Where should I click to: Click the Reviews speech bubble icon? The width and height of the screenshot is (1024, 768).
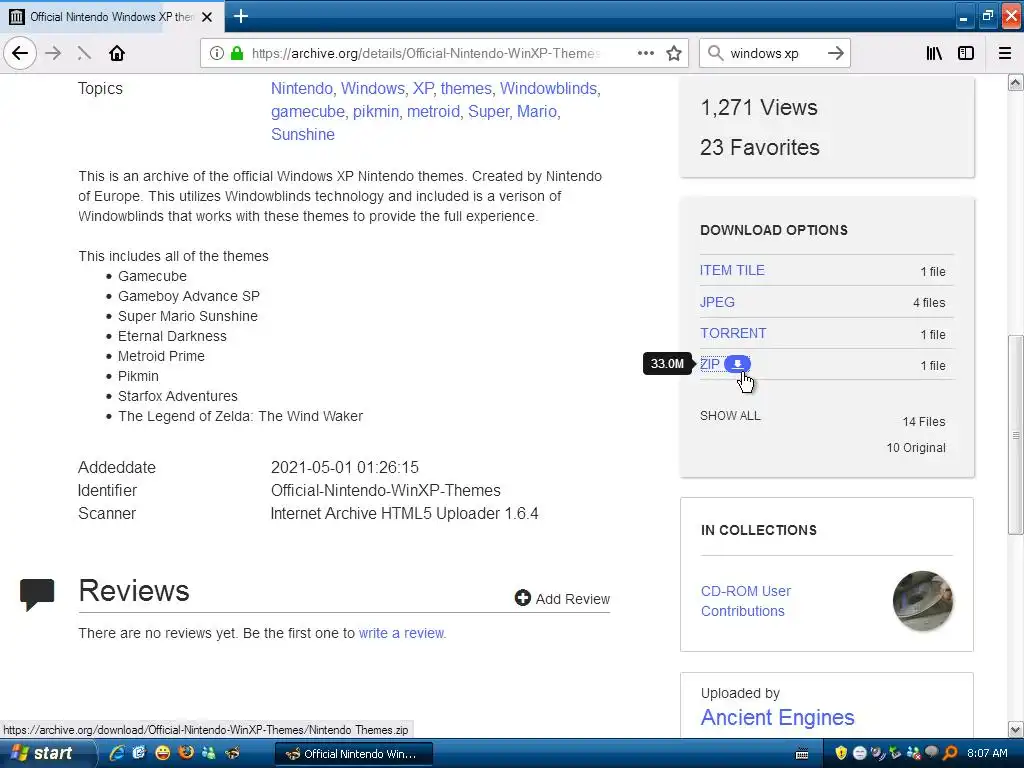click(37, 594)
